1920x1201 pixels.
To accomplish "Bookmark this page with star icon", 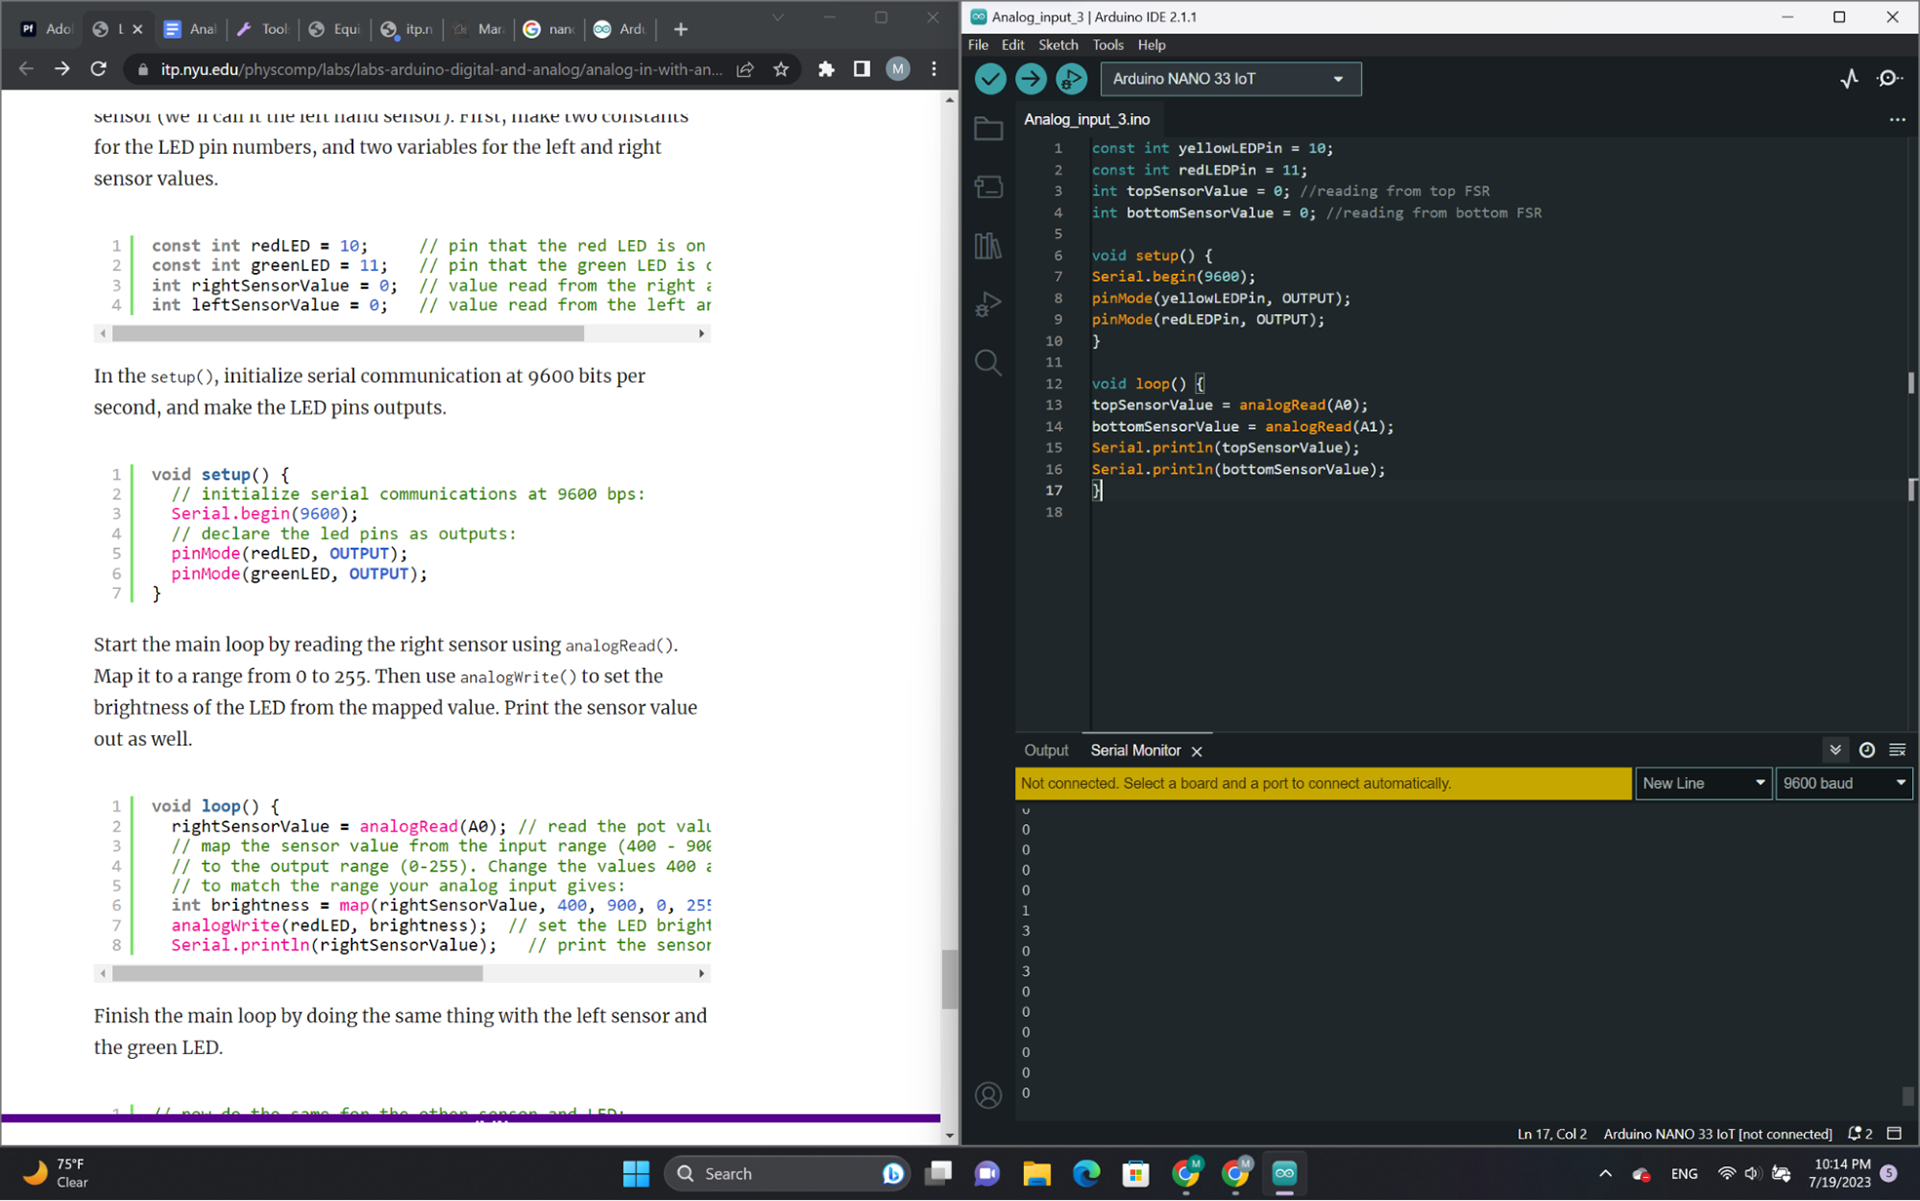I will click(x=781, y=69).
